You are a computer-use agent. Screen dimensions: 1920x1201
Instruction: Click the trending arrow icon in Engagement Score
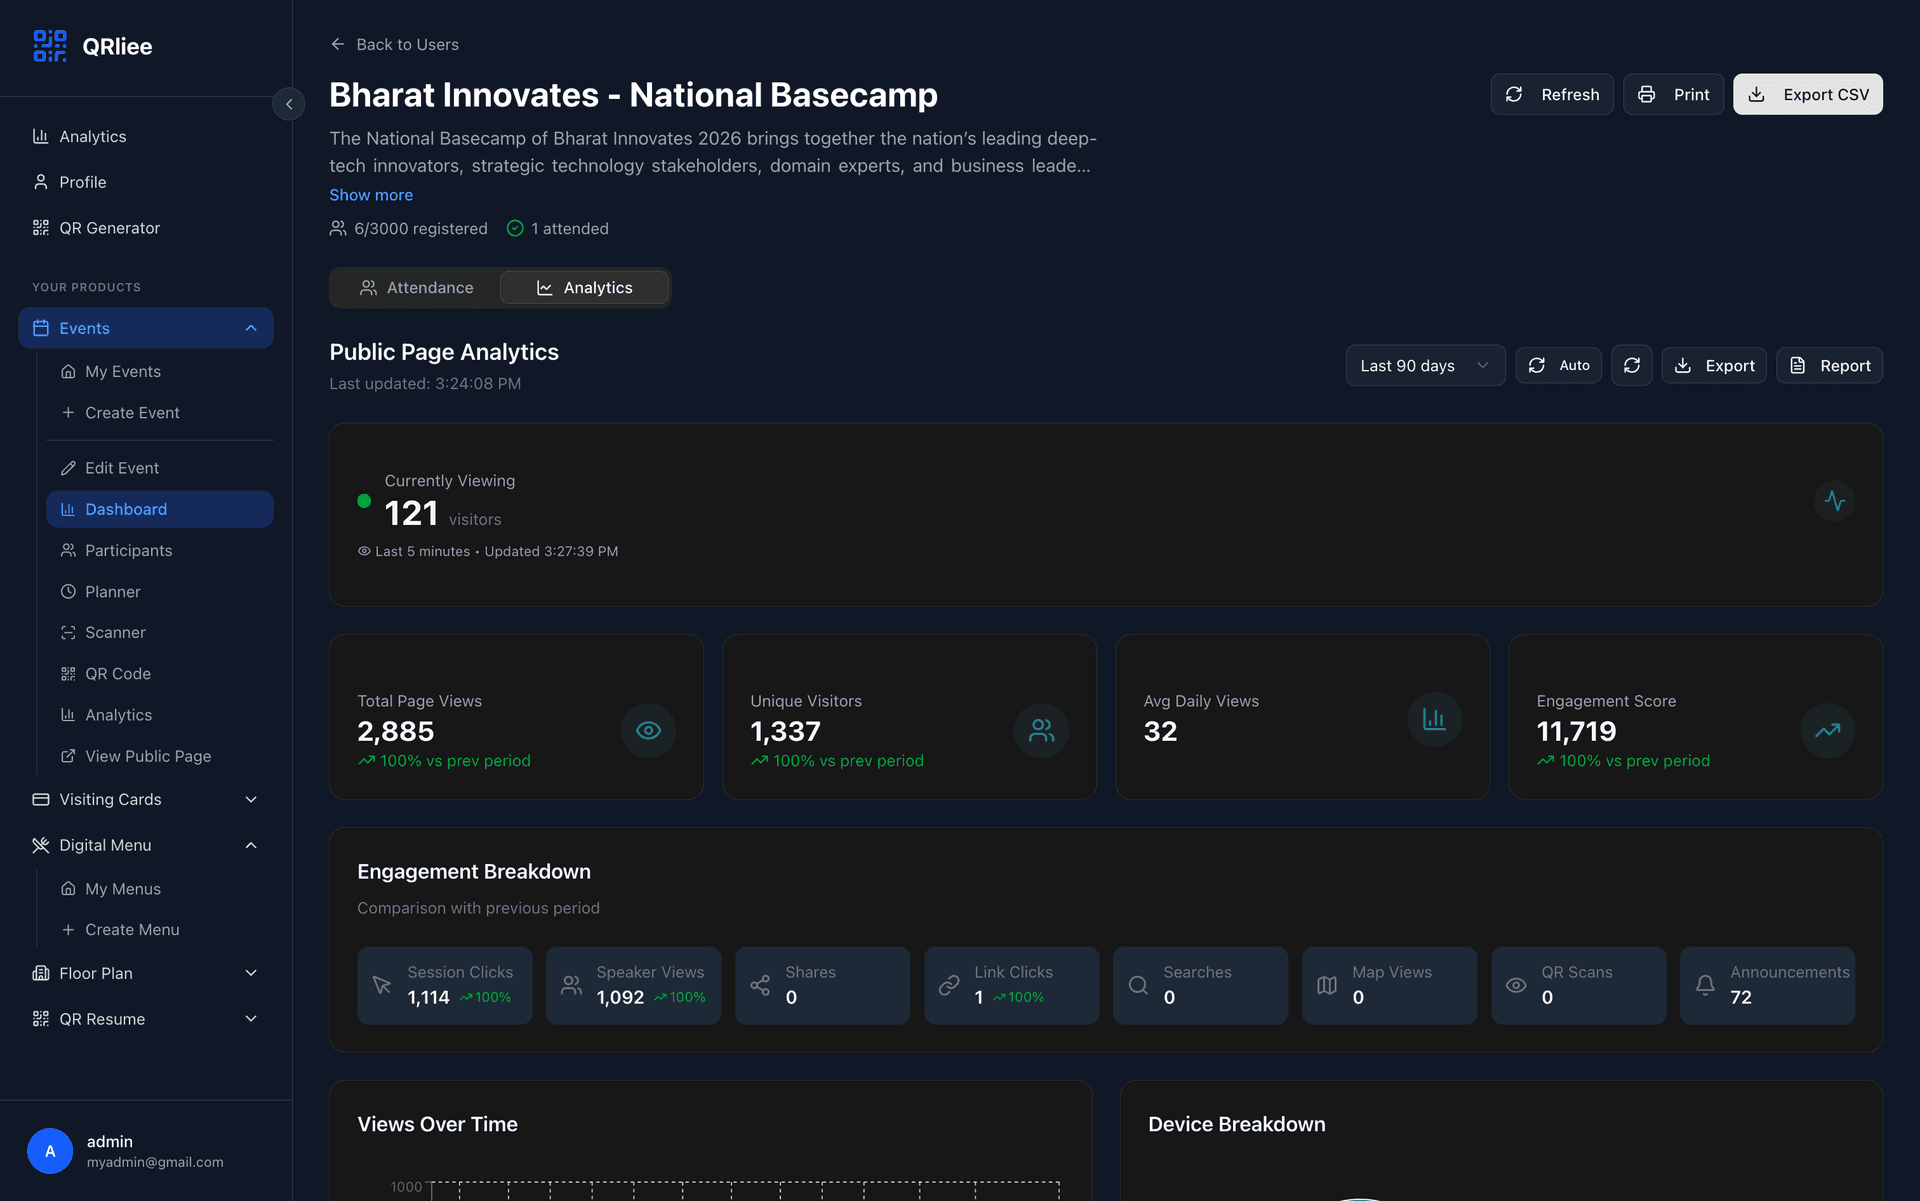point(1827,731)
